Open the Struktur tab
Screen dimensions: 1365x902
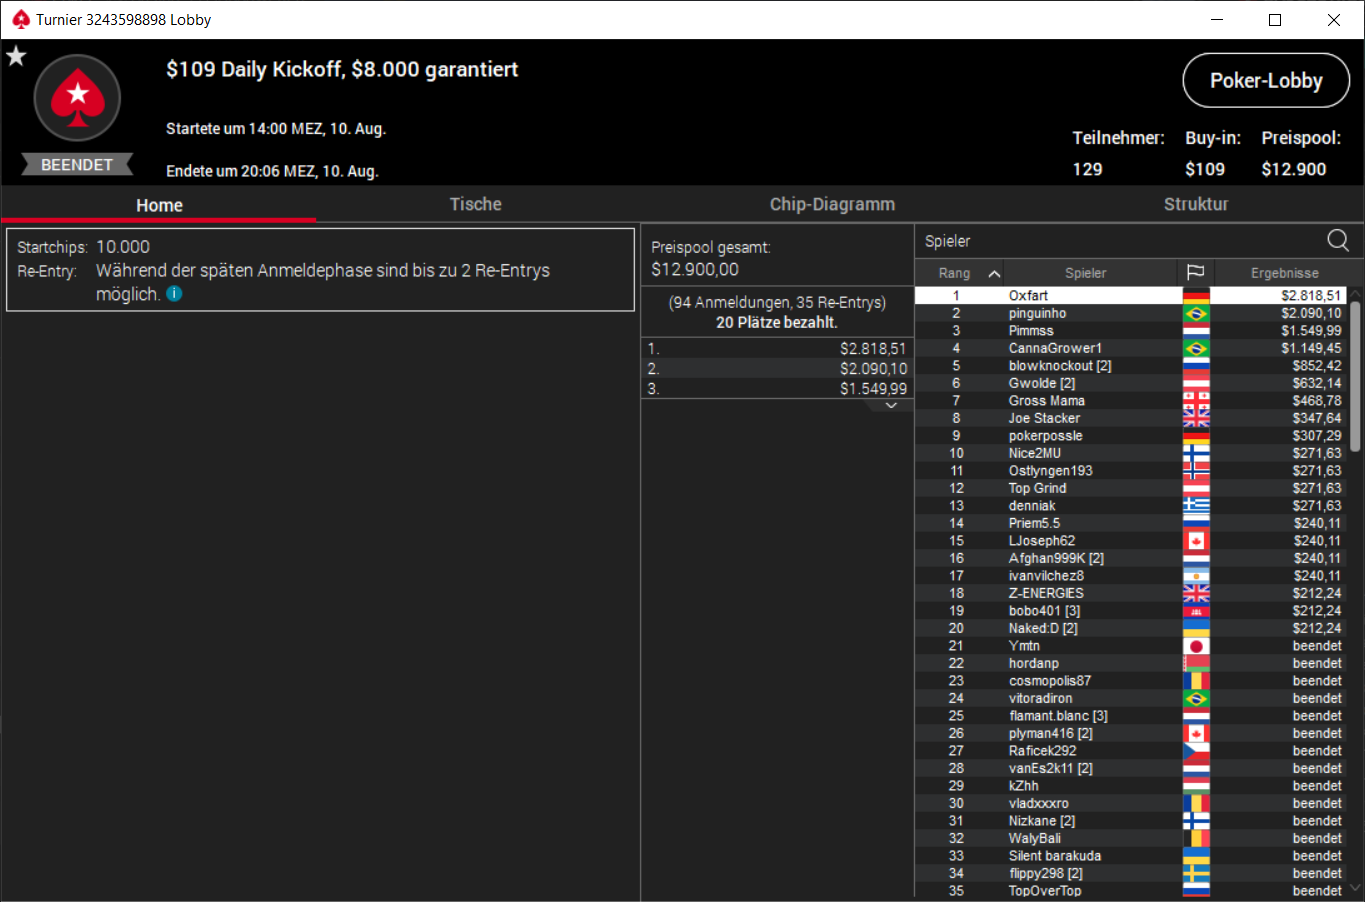tap(1196, 204)
